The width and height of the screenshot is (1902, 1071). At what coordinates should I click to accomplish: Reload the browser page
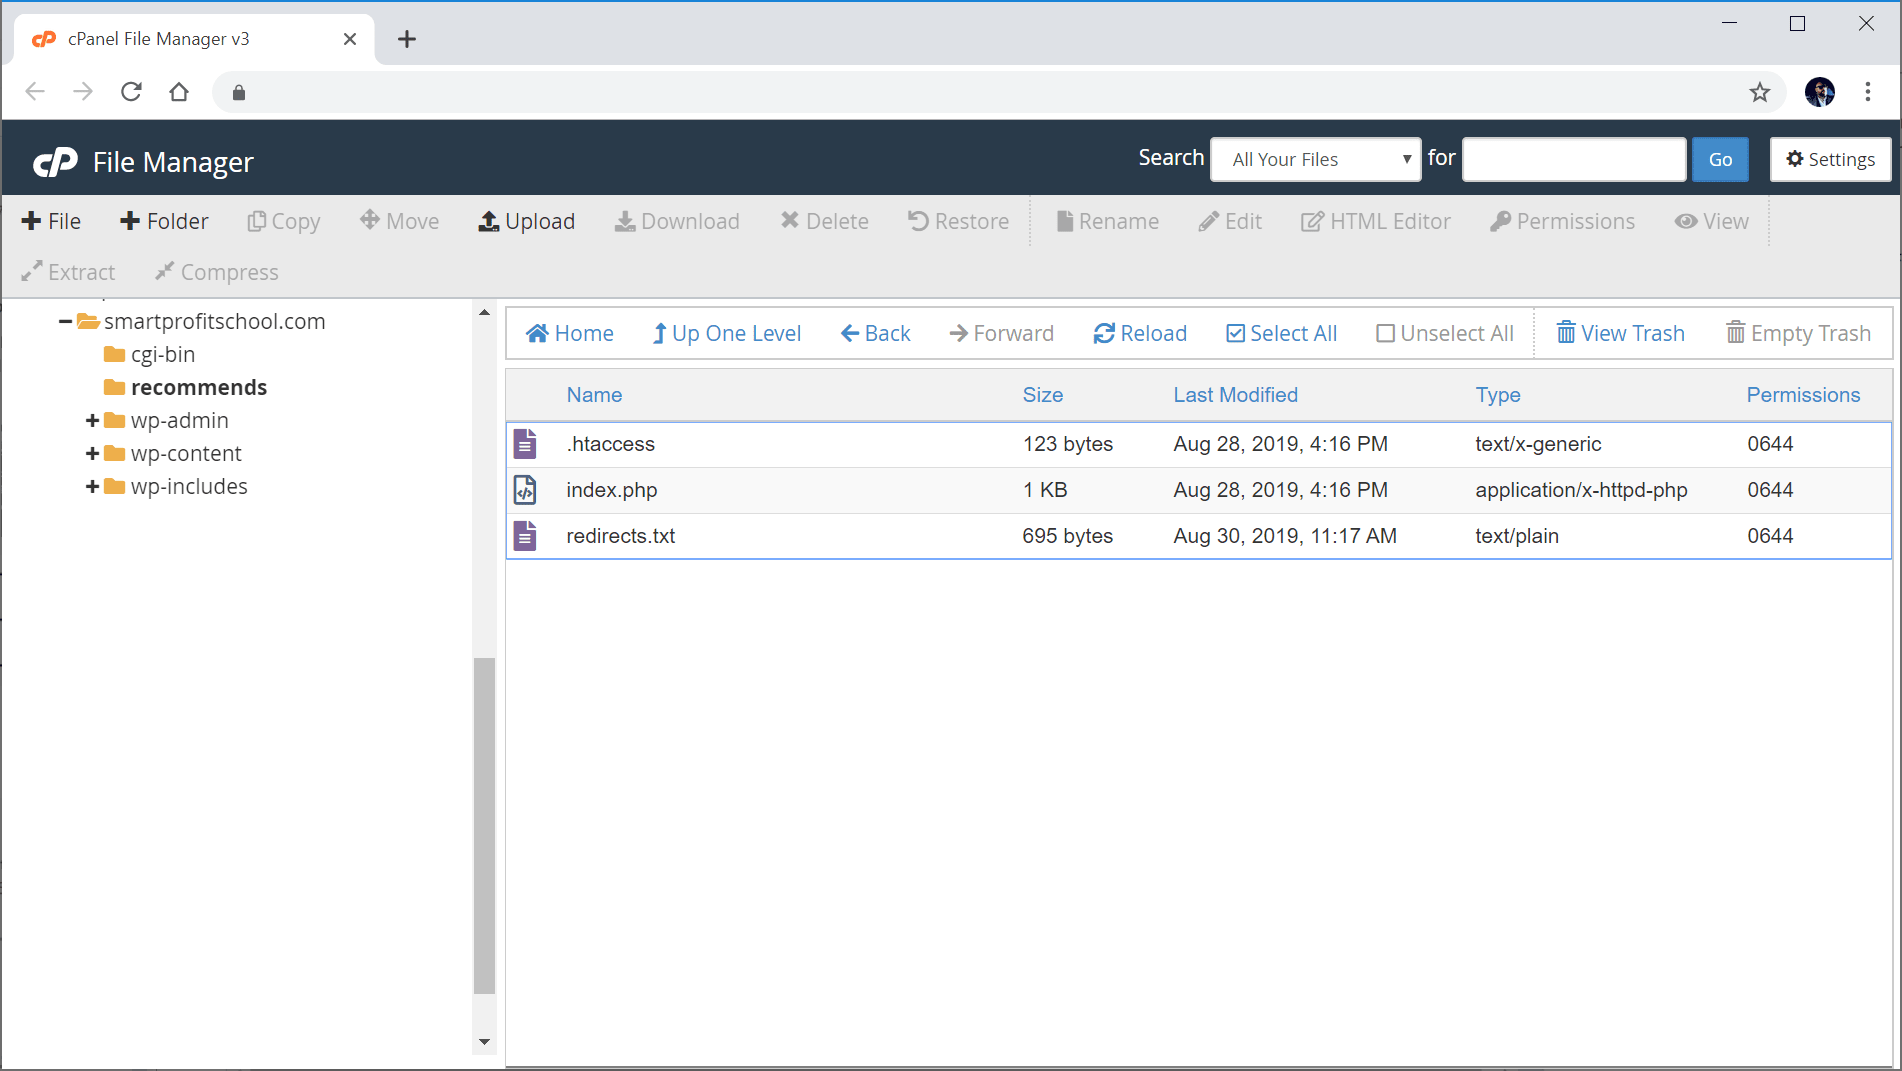point(131,92)
